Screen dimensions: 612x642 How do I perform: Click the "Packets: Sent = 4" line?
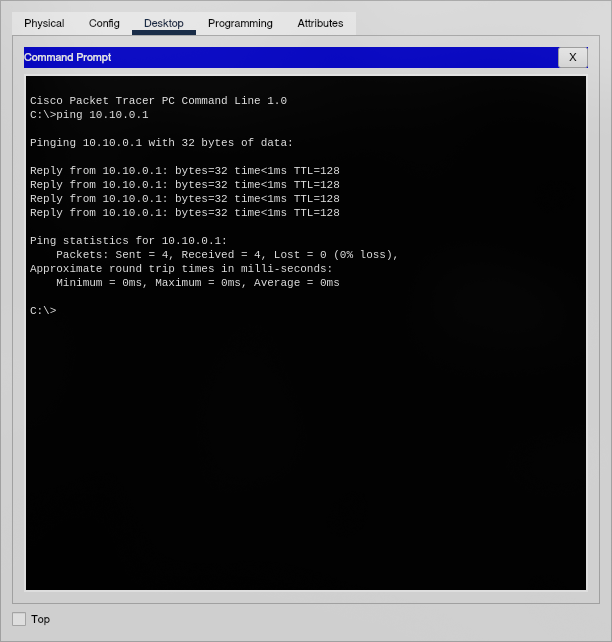(x=227, y=255)
